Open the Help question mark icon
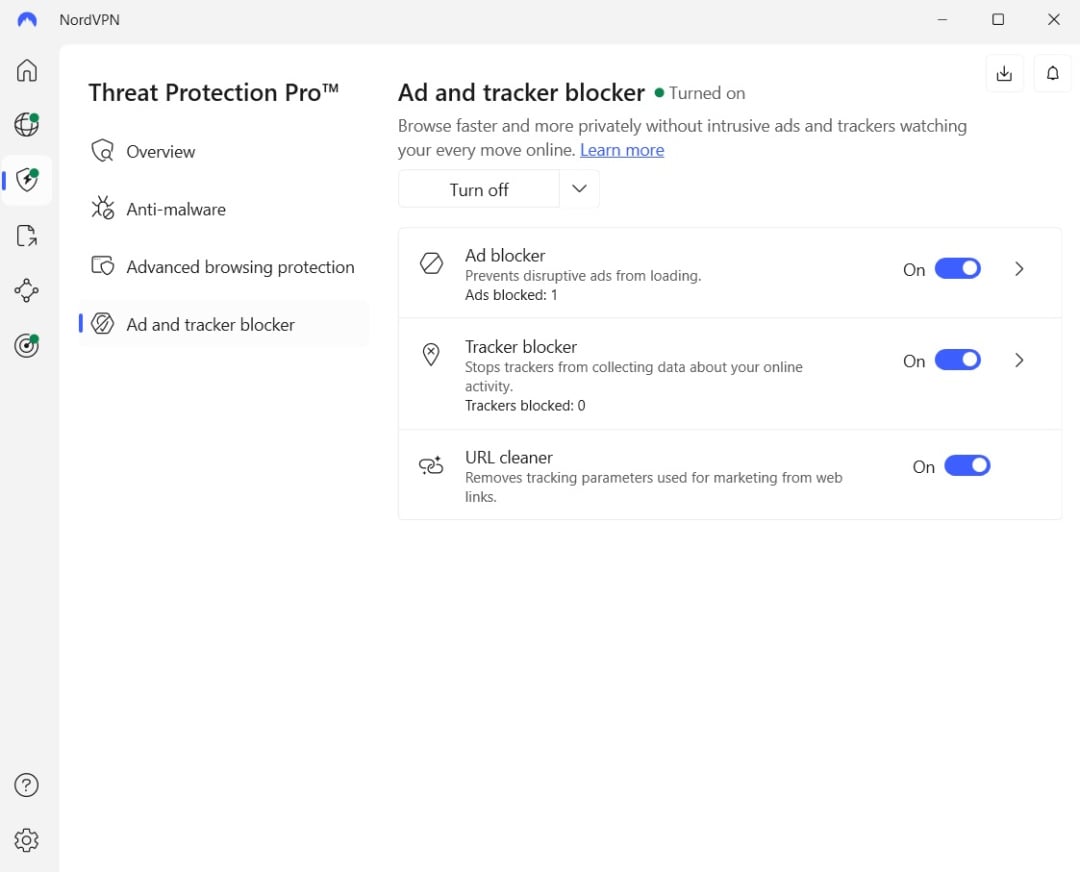The width and height of the screenshot is (1080, 872). click(x=26, y=785)
